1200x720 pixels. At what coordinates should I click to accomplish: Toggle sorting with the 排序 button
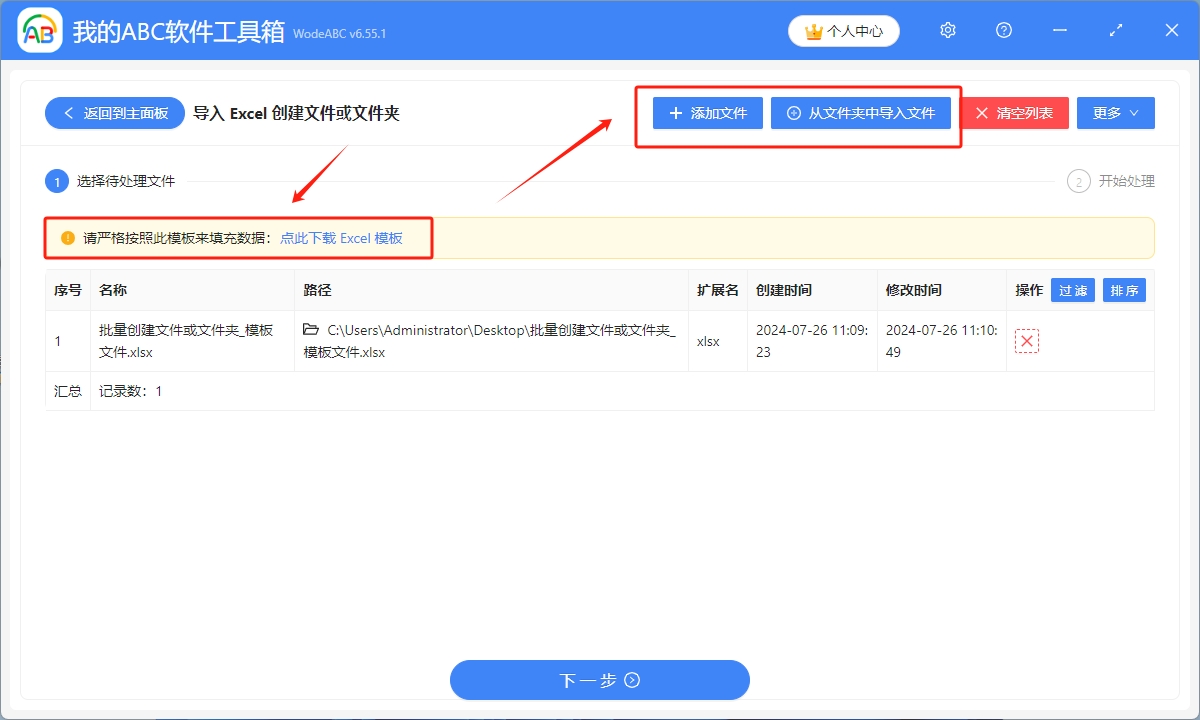[x=1124, y=289]
